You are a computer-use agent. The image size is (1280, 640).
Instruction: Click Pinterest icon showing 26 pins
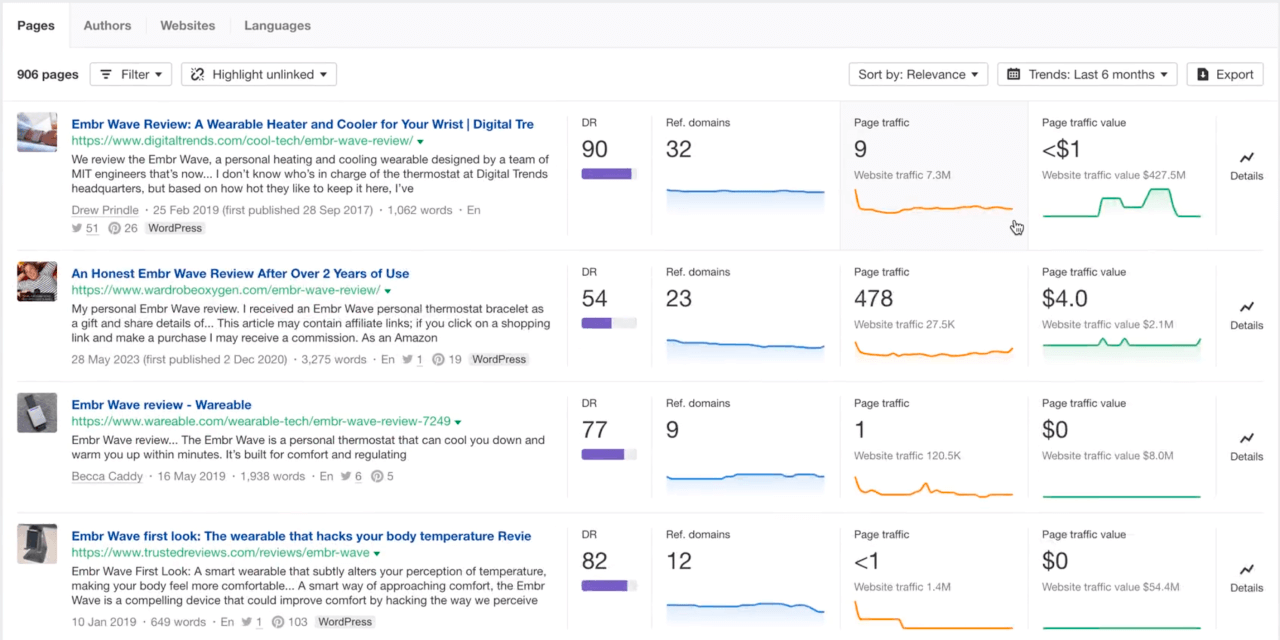[x=115, y=228]
